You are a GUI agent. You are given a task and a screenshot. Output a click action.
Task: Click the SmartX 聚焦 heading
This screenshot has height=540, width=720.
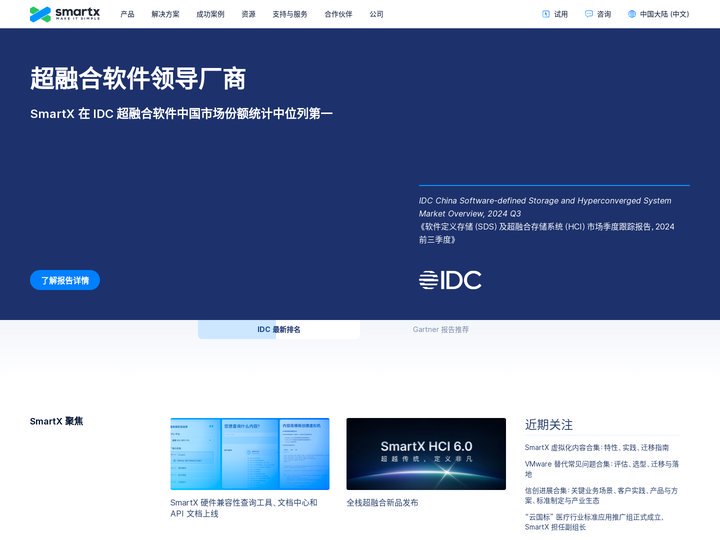pos(56,421)
